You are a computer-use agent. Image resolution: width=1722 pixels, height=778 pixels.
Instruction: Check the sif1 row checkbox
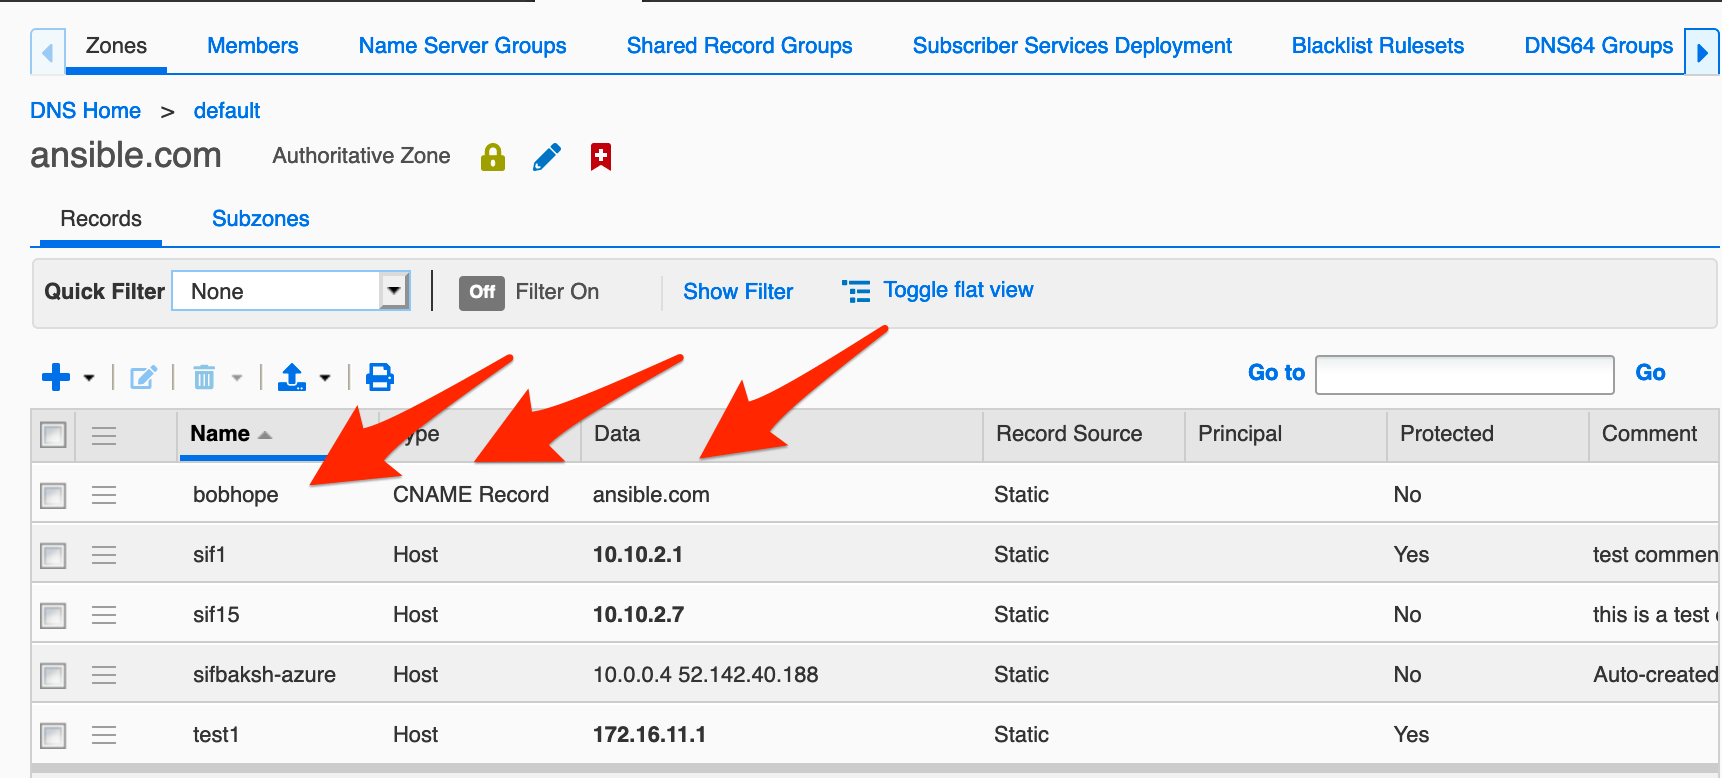tap(53, 555)
